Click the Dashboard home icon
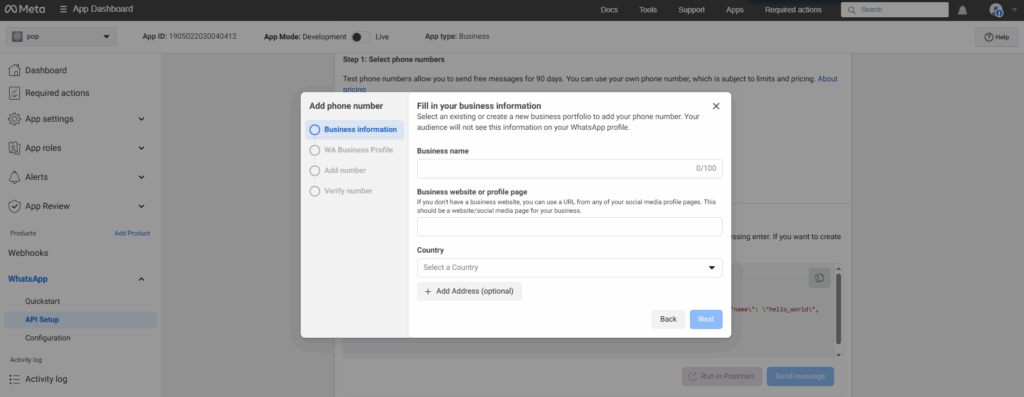1024x397 pixels. pyautogui.click(x=14, y=70)
